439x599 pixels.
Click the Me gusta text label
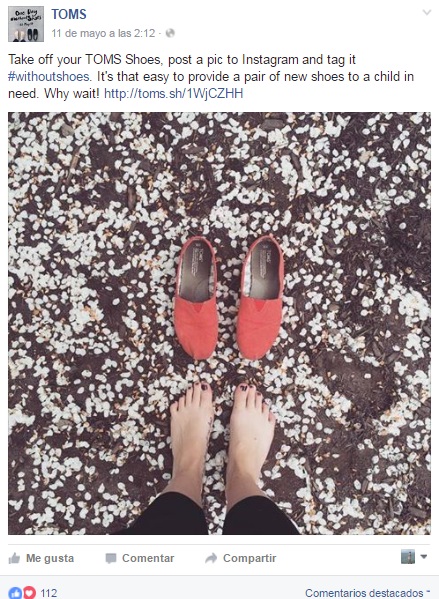pos(50,559)
